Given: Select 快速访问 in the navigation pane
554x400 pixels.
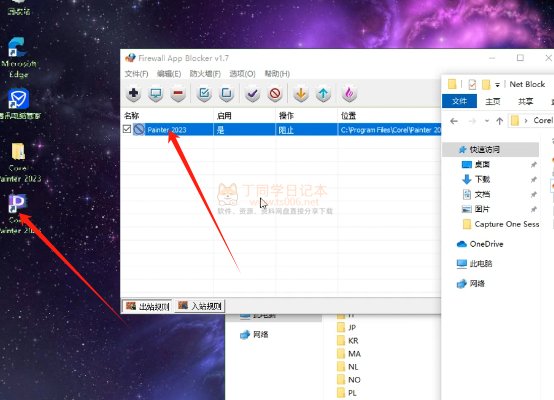Looking at the screenshot, I should [x=491, y=149].
